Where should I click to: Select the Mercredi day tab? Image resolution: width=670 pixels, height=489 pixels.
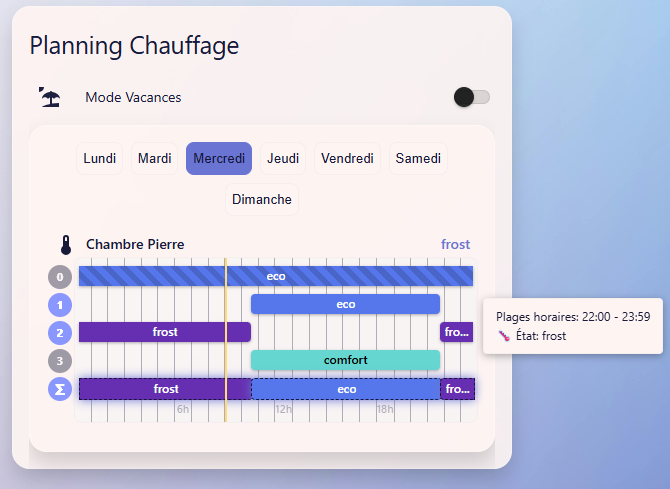point(219,158)
